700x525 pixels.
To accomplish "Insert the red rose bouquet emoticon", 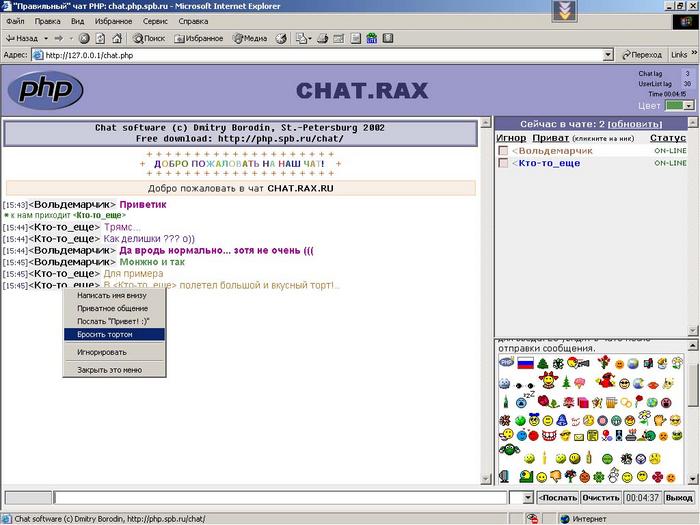I will tap(604, 362).
